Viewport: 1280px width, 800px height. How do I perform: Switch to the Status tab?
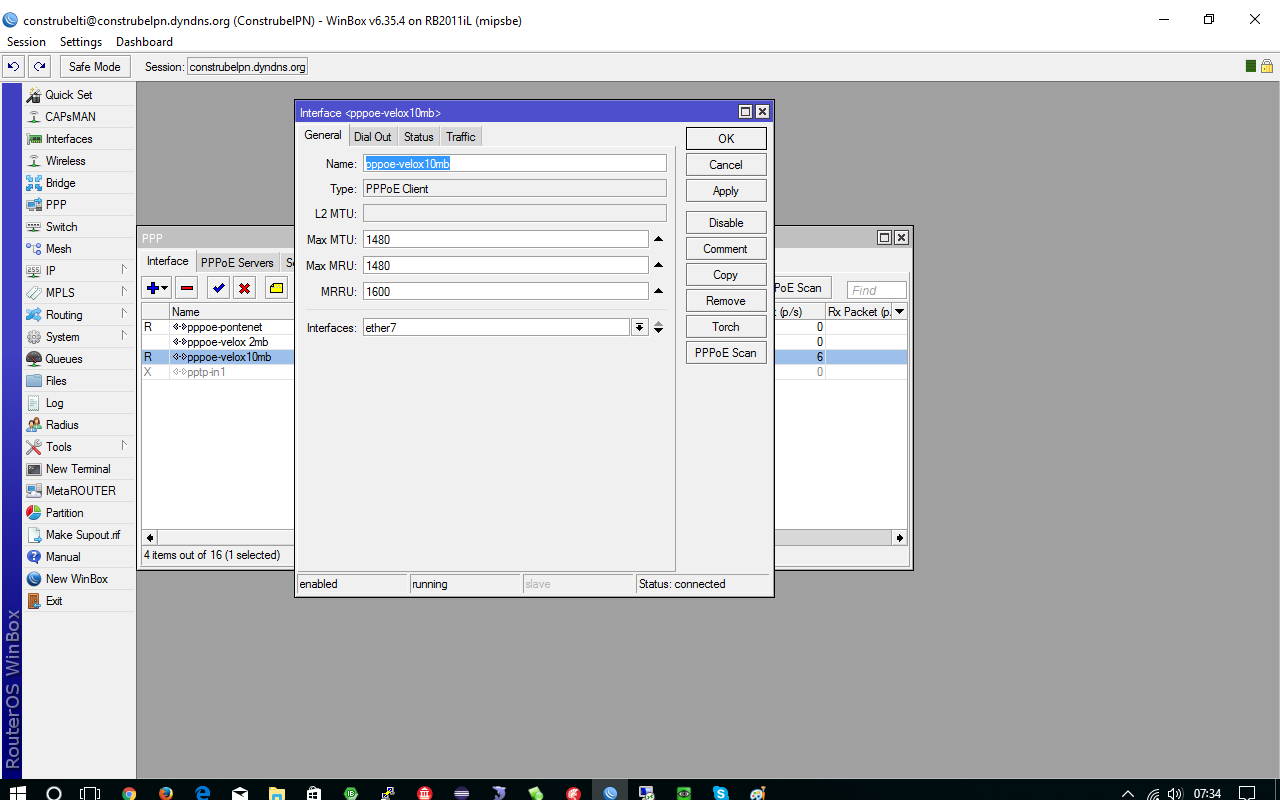point(419,137)
